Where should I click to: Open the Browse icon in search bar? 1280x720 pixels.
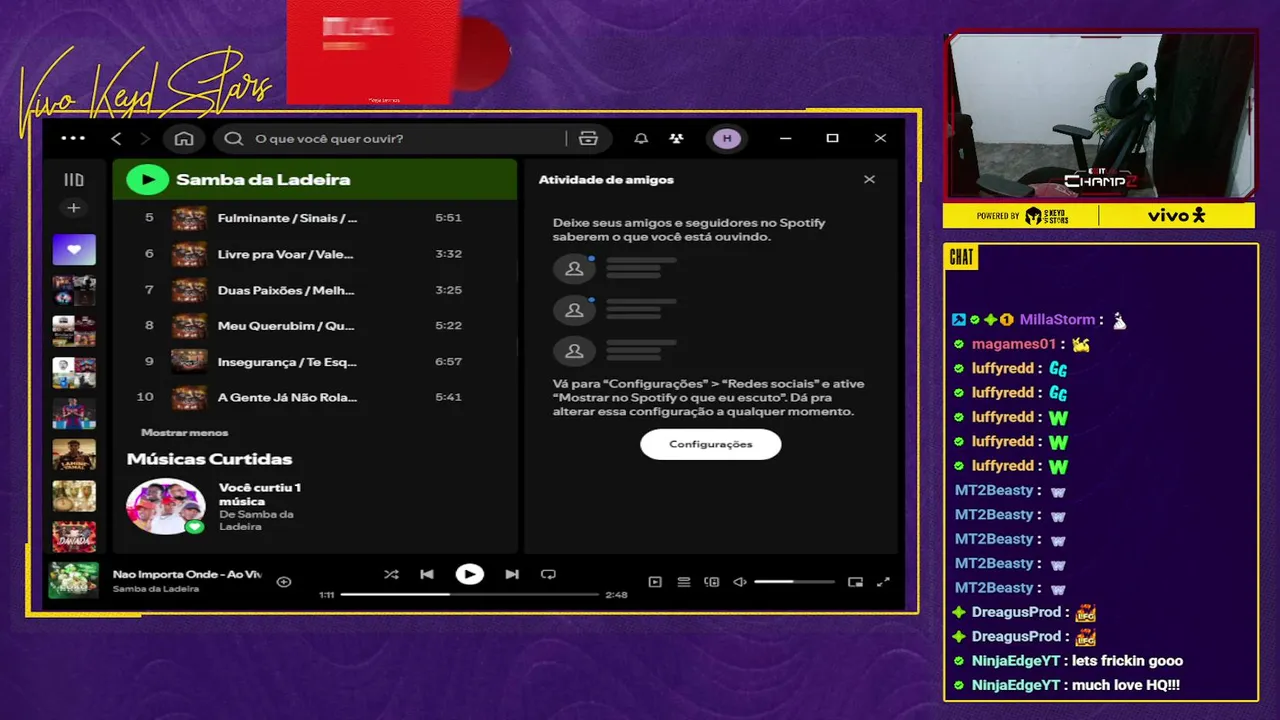588,138
